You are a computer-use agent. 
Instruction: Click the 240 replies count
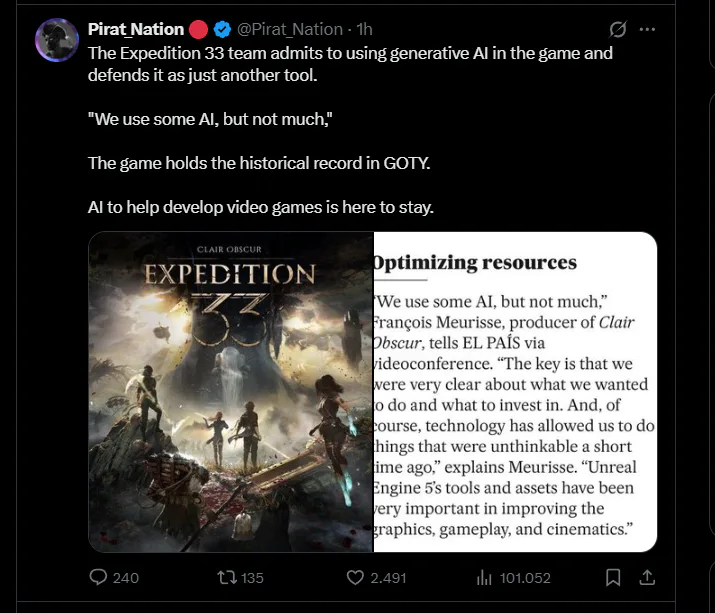click(x=126, y=577)
